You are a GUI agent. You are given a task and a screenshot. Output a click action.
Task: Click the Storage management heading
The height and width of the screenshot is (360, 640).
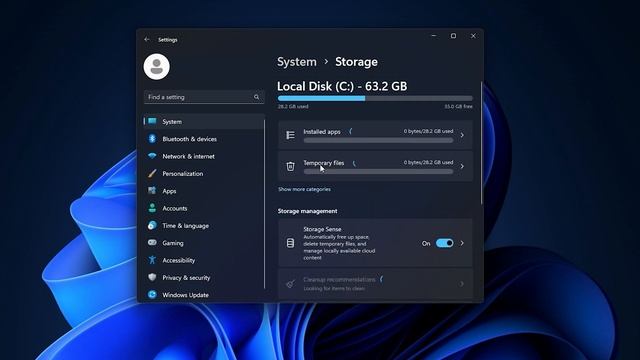[307, 211]
